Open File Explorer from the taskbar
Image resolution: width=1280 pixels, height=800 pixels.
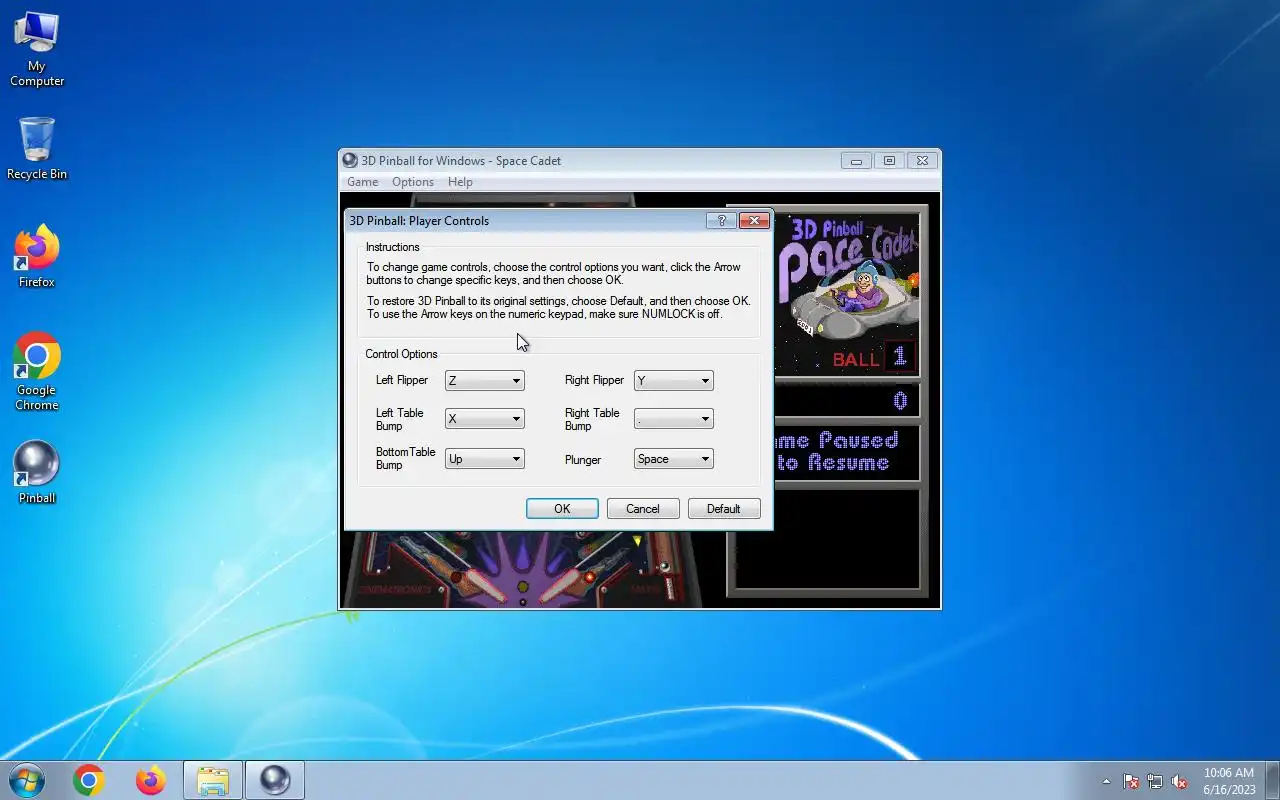click(x=213, y=780)
